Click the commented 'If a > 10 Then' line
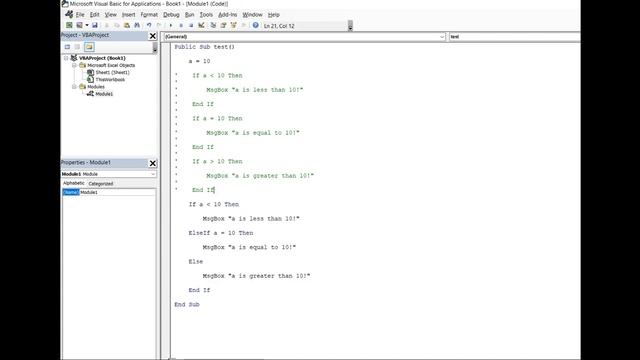 click(x=217, y=162)
